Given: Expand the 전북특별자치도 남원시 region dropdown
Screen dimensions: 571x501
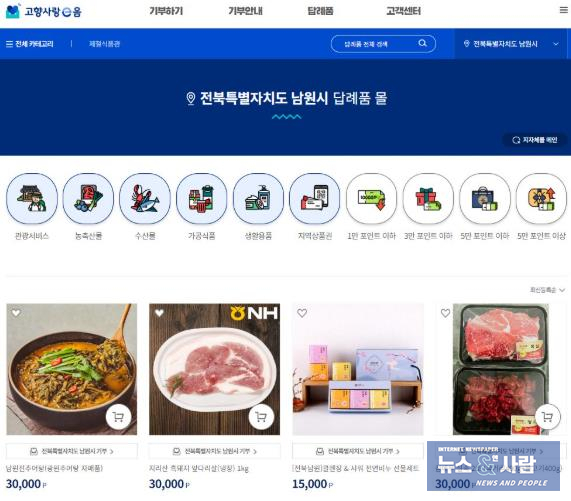Looking at the screenshot, I should pos(511,44).
